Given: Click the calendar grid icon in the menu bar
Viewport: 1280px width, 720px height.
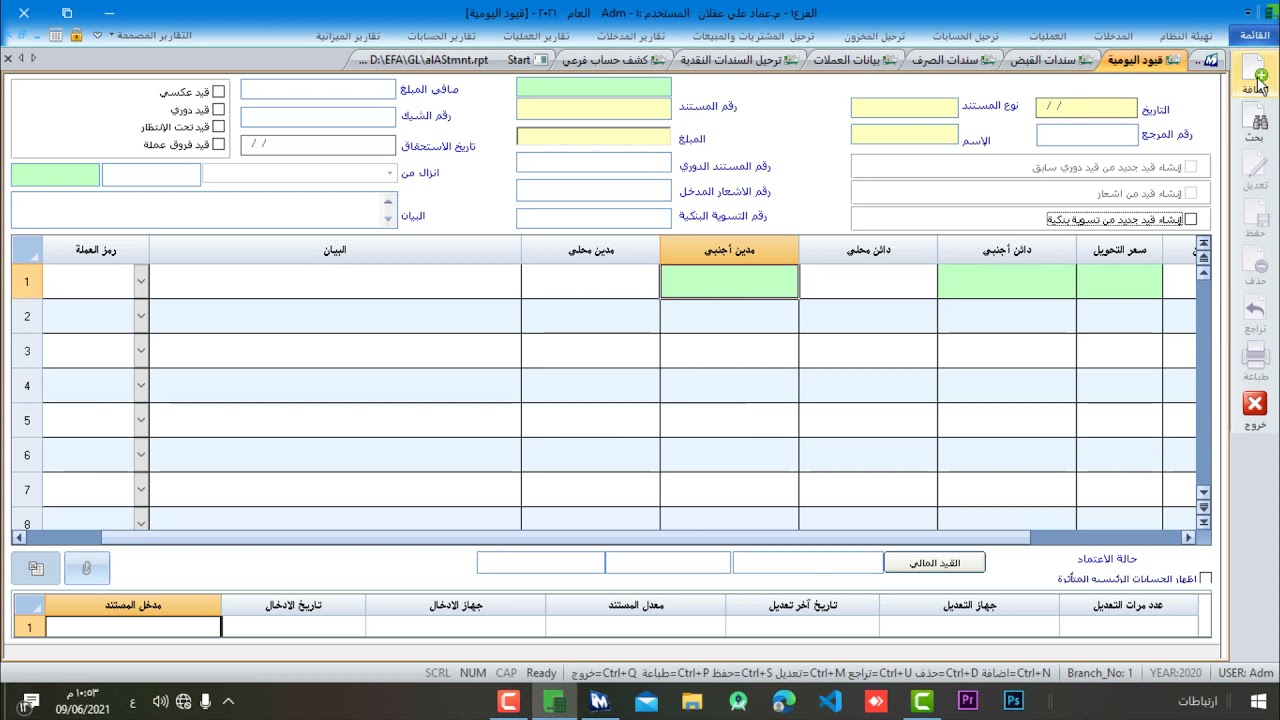Looking at the screenshot, I should pos(57,35).
